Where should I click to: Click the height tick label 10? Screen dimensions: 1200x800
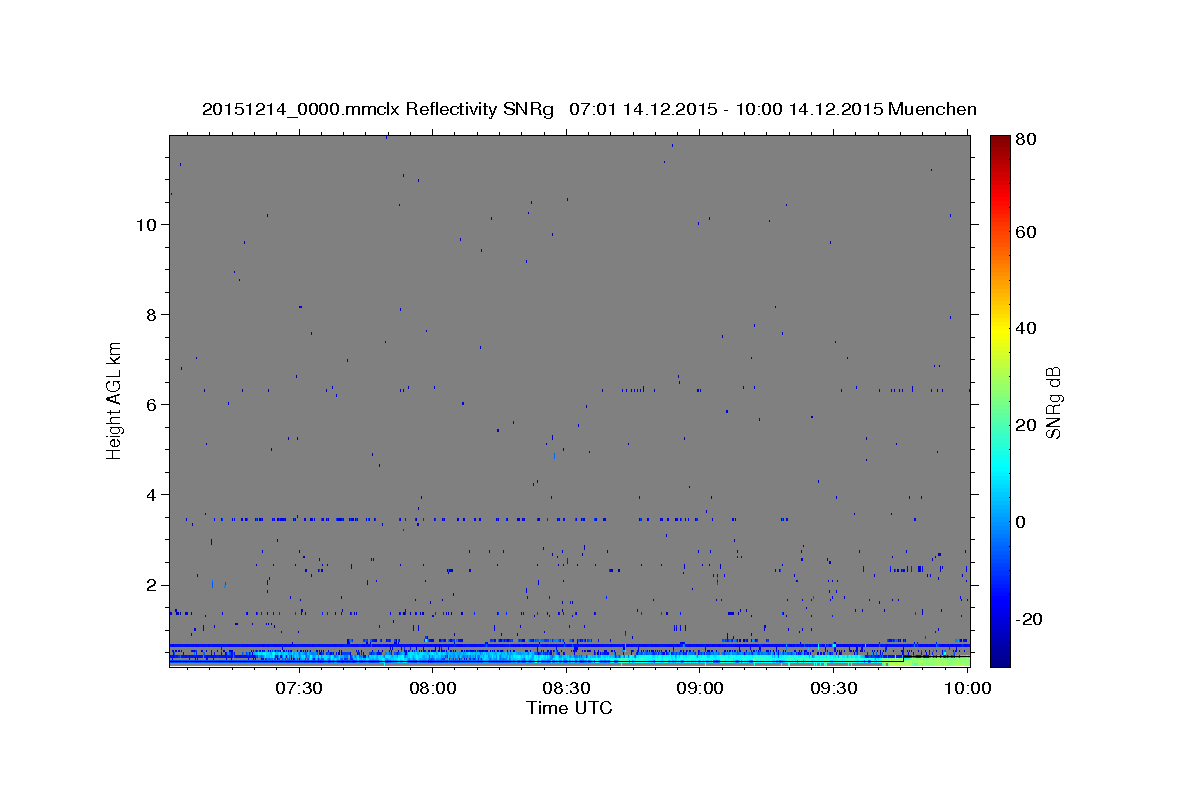146,224
